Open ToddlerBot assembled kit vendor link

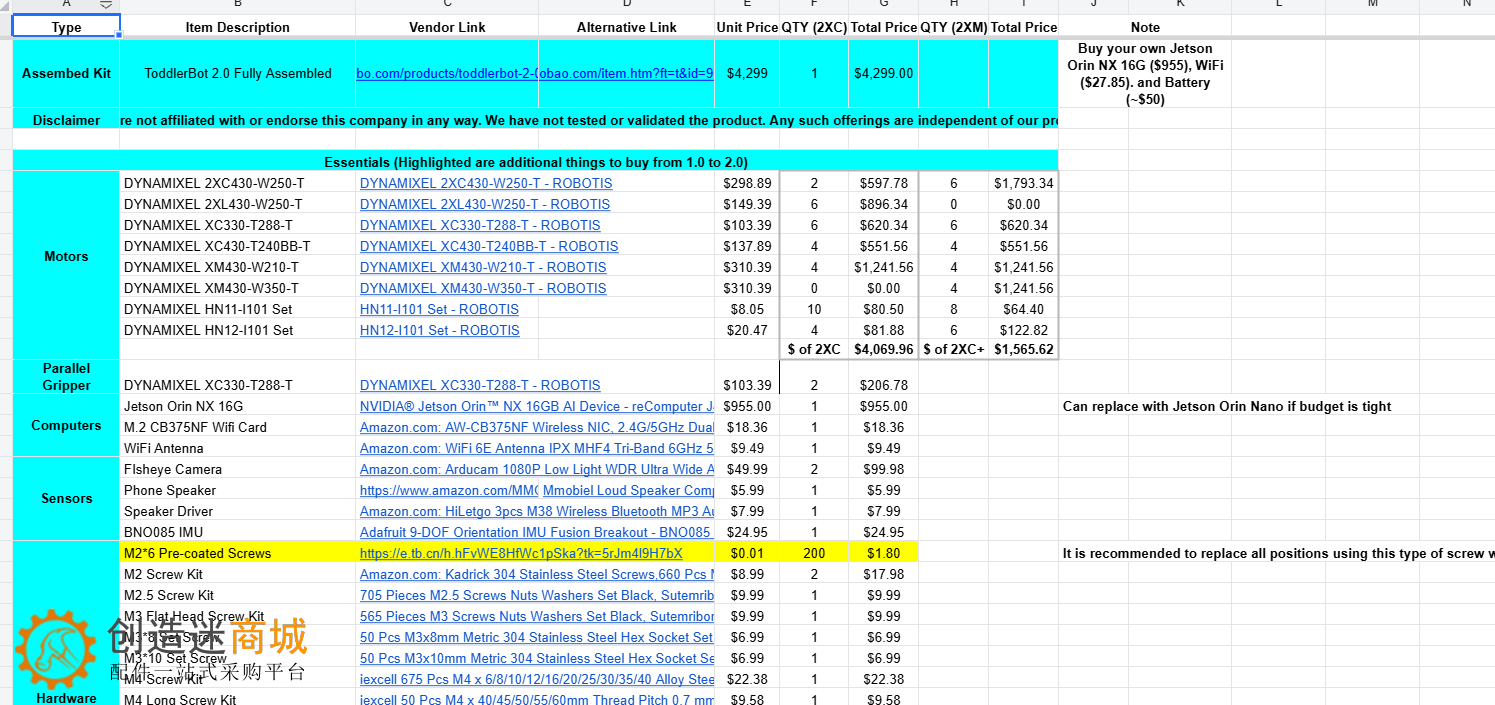point(447,73)
